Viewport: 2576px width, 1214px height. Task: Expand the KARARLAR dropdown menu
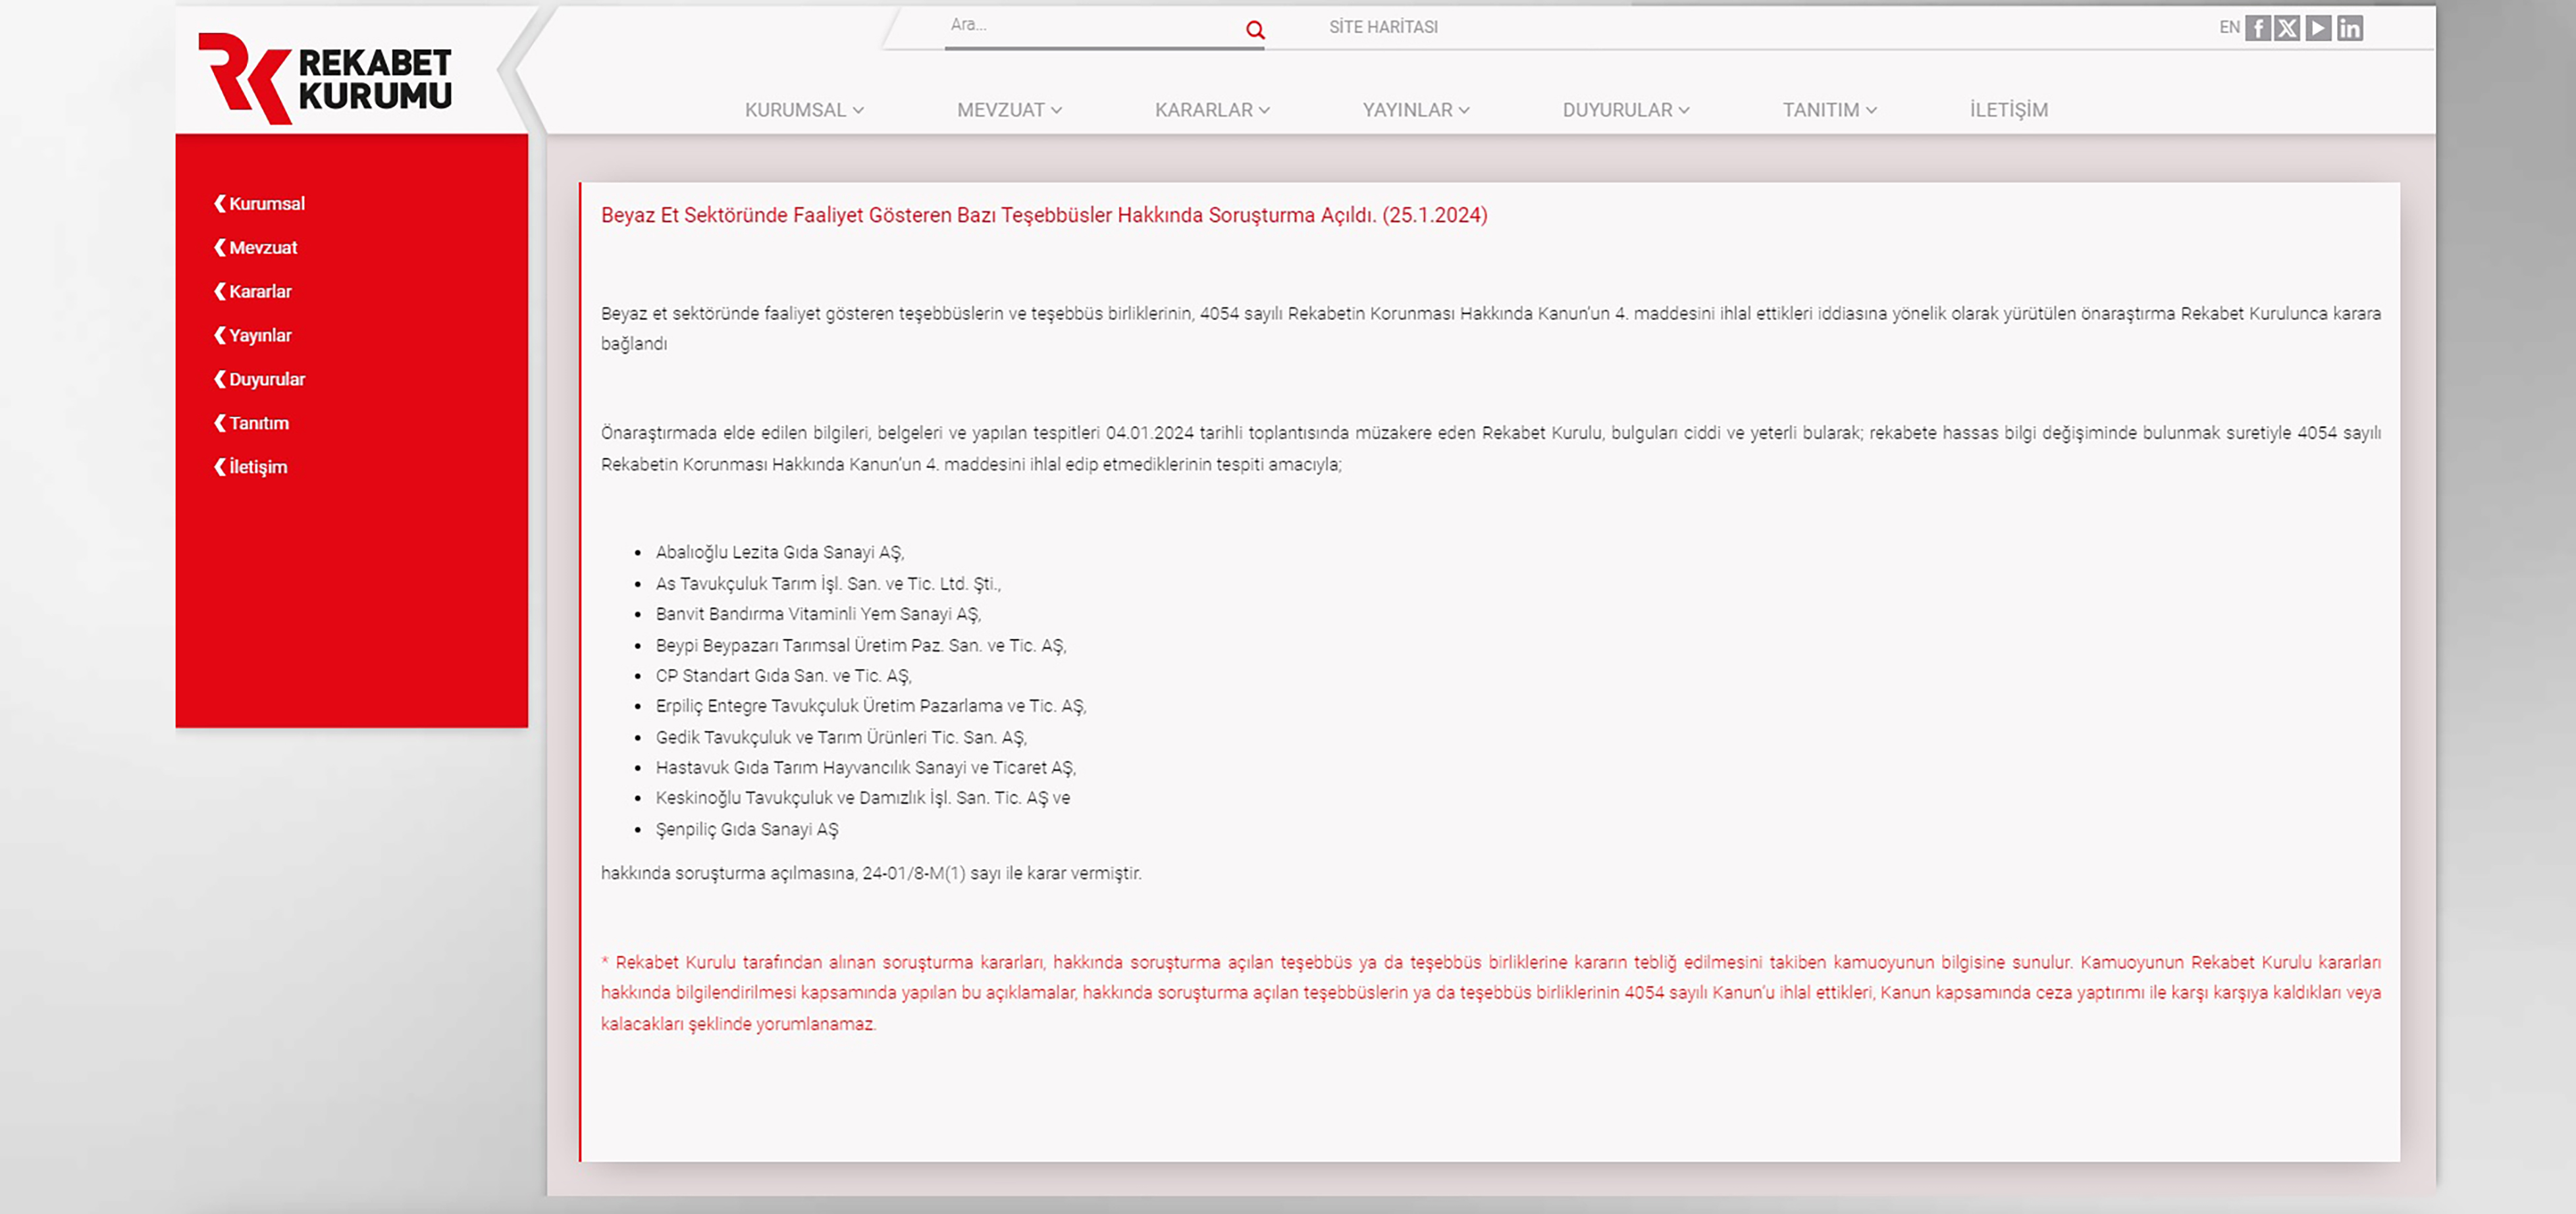coord(1212,110)
